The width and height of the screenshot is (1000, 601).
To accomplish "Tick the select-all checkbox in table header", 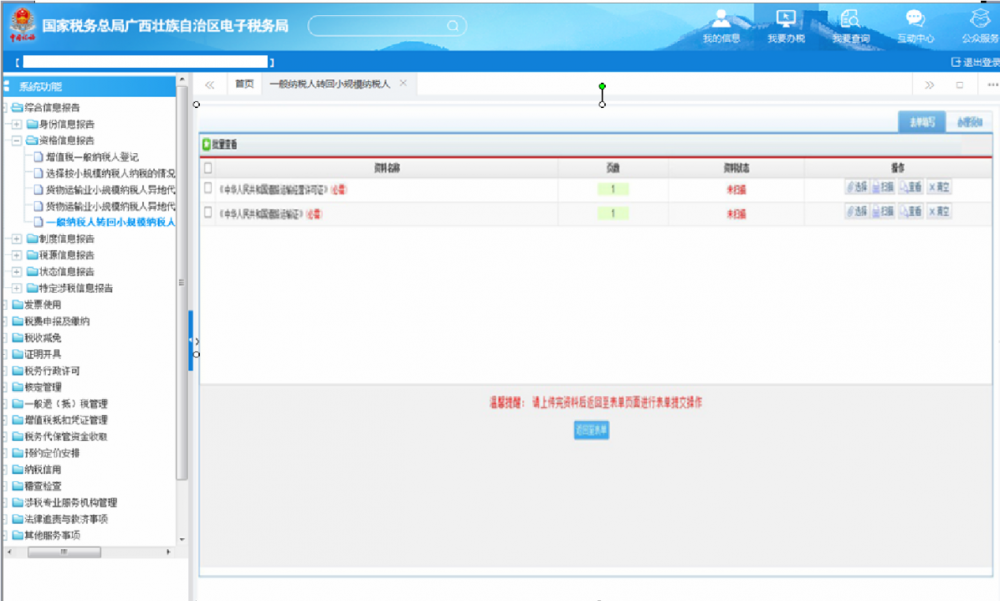I will (208, 168).
